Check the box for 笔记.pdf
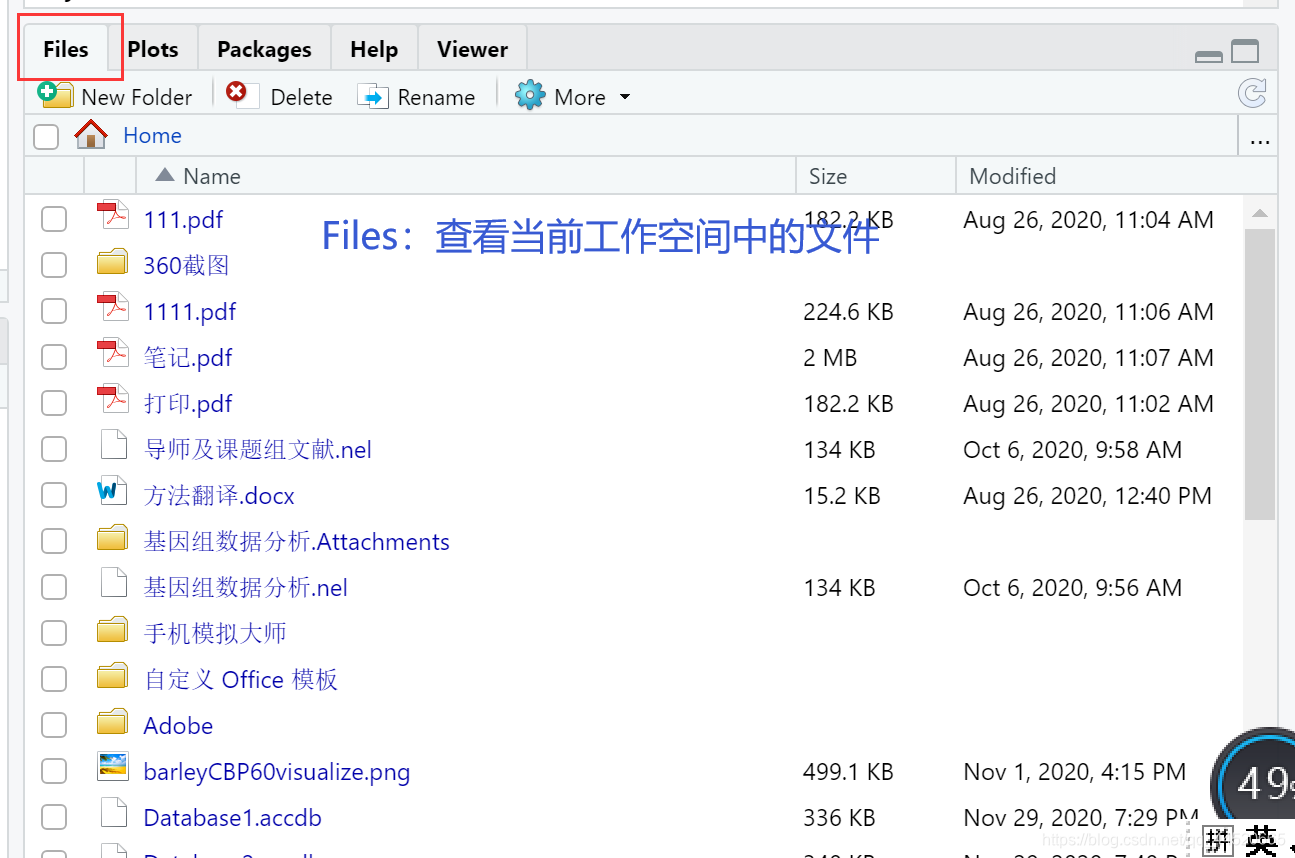The height and width of the screenshot is (858, 1295). [54, 357]
